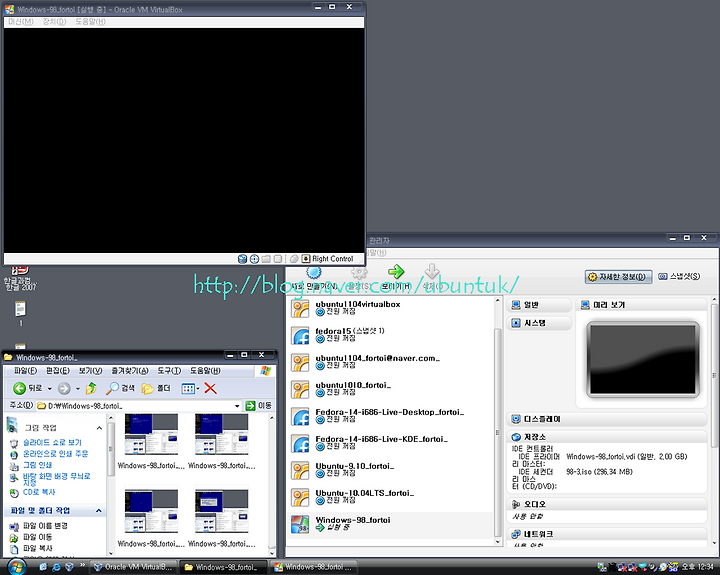This screenshot has height=575, width=720.
Task: Click the hard disk activity icon in VM status bar
Action: click(x=242, y=259)
